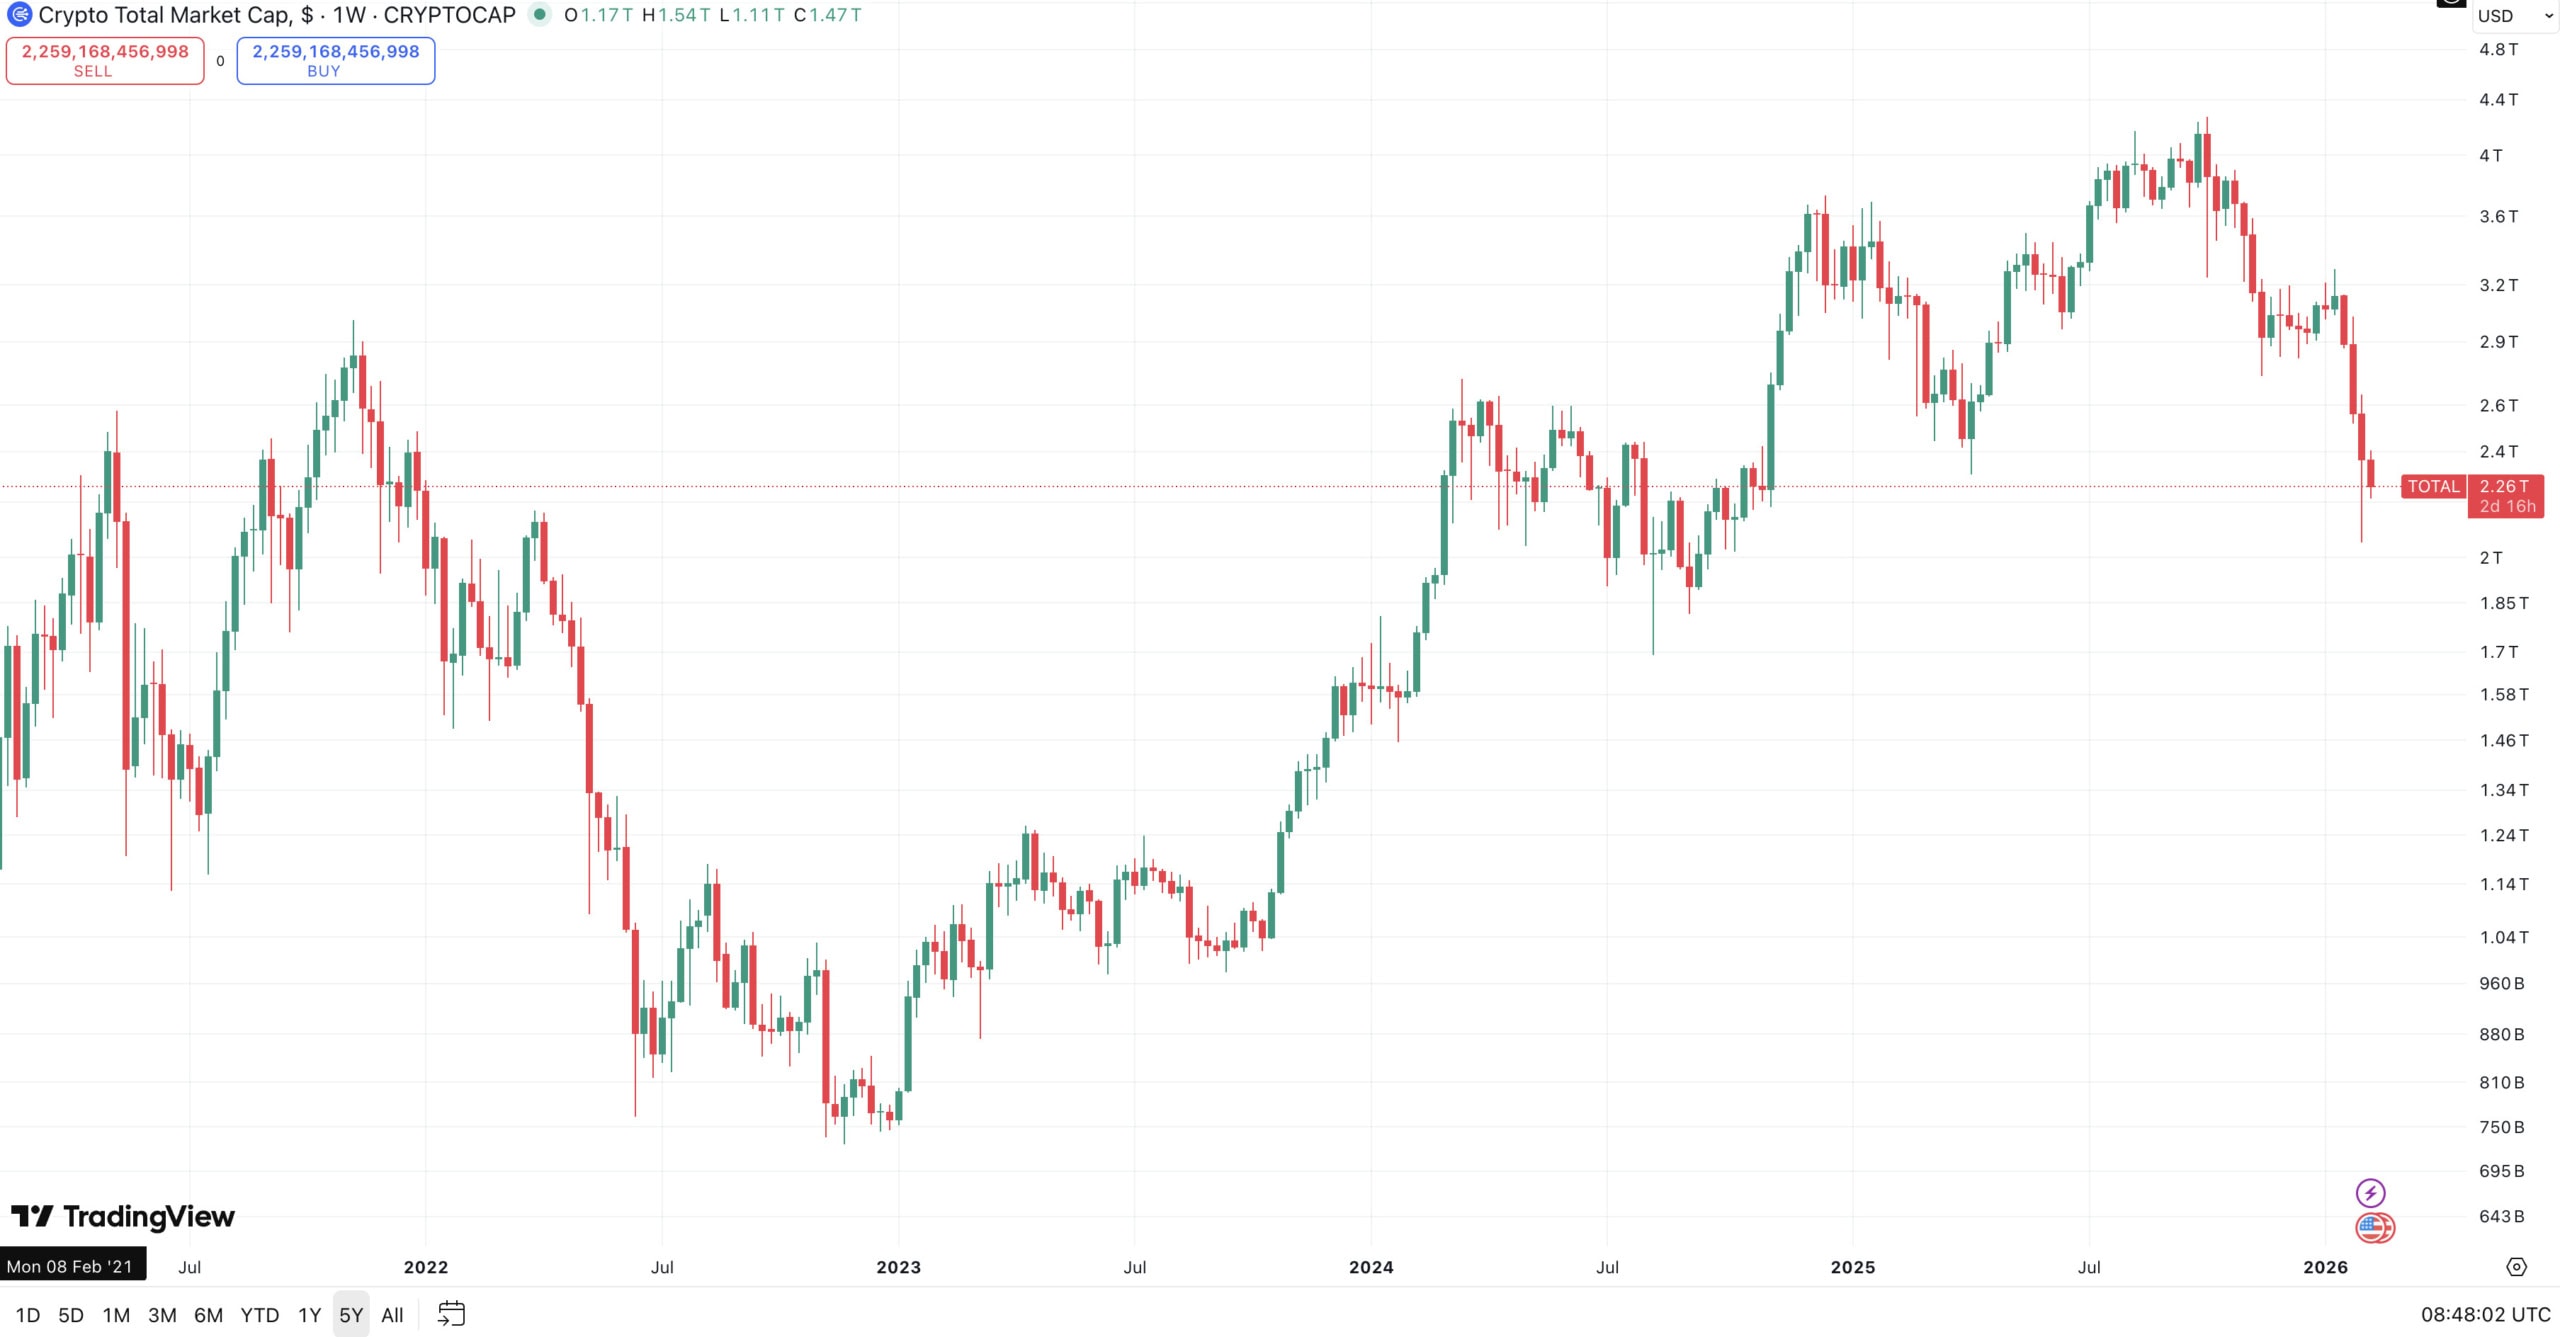Click the red TOTAL price label
This screenshot has height=1337, width=2560.
[x=2433, y=487]
